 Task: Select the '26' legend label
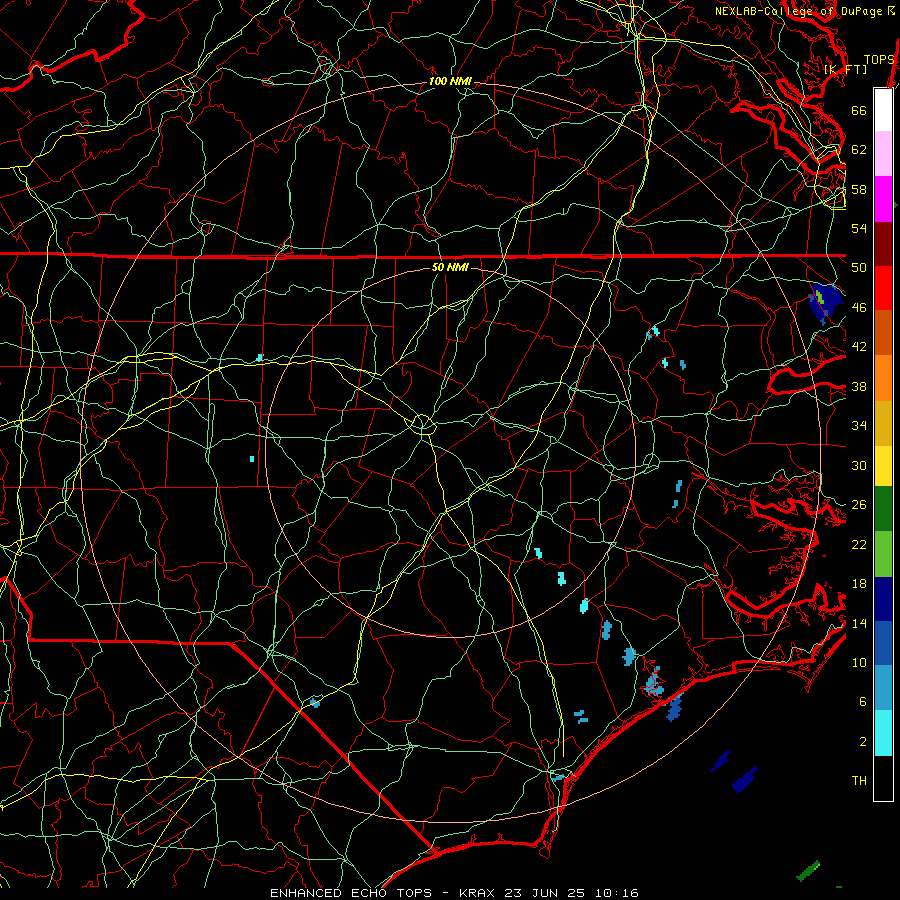point(859,505)
